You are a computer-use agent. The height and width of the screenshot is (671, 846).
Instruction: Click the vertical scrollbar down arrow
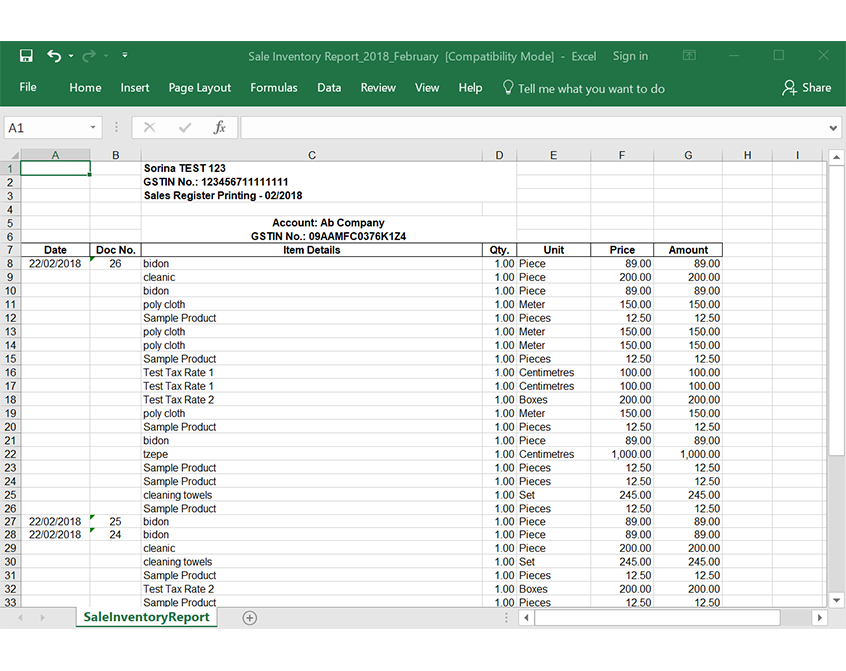[x=837, y=601]
